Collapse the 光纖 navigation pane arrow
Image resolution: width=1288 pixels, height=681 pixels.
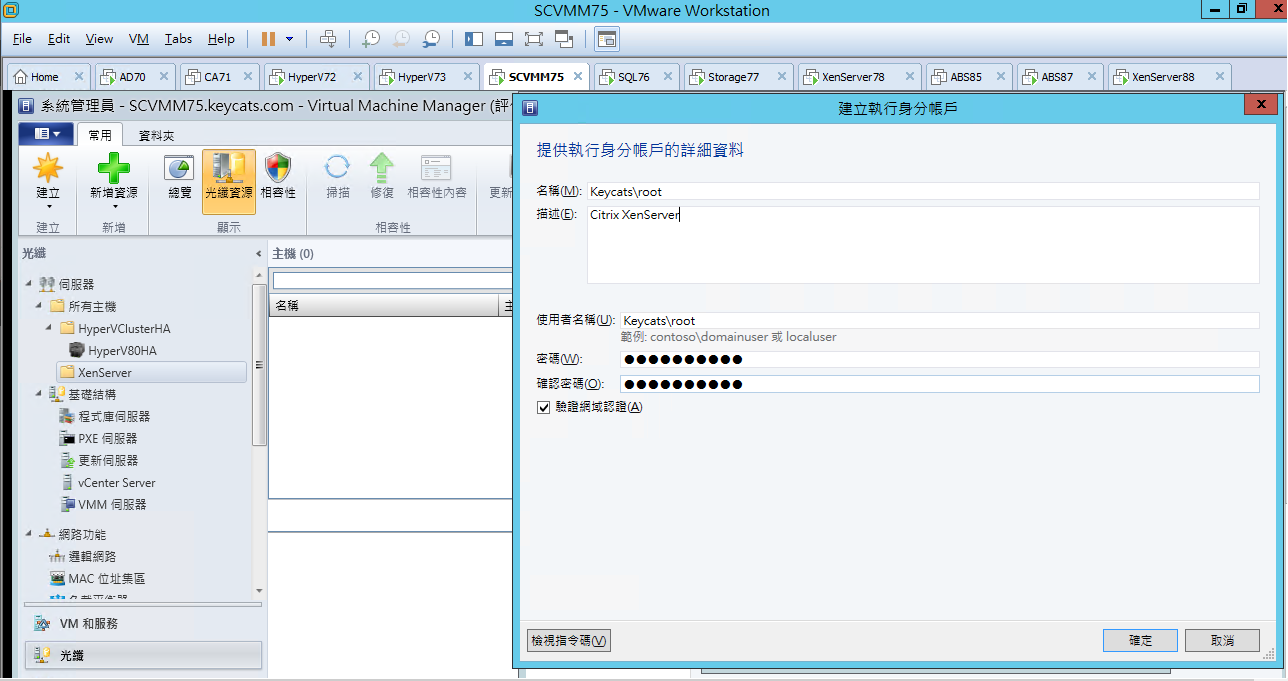click(x=259, y=254)
